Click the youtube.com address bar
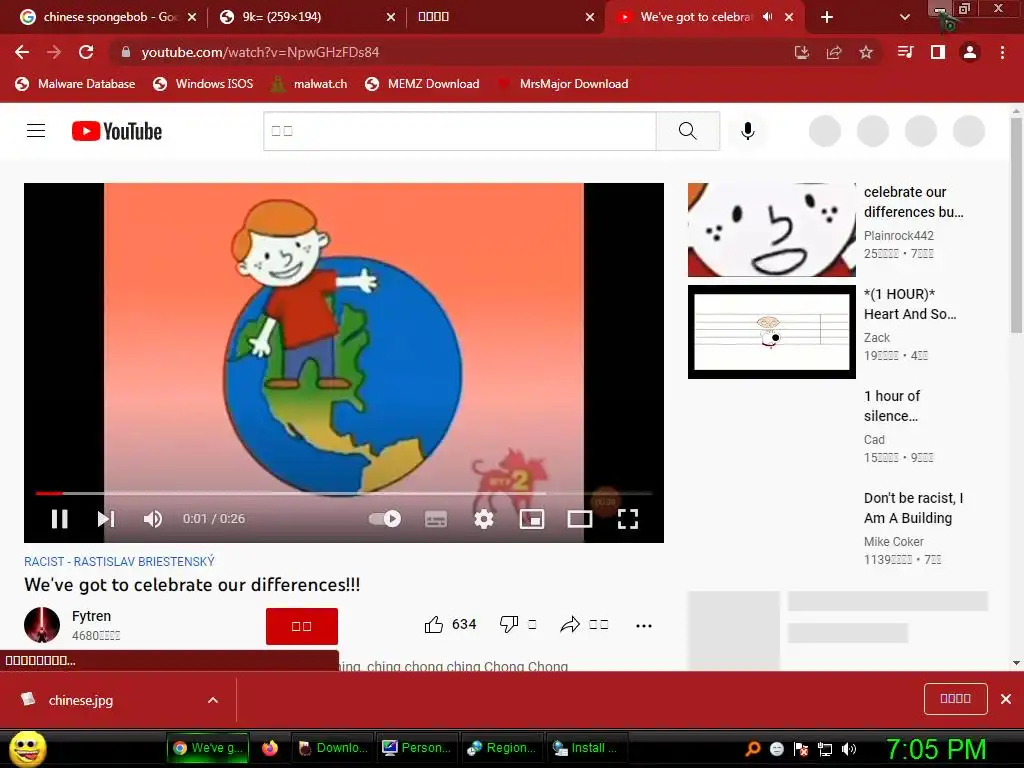 click(x=451, y=52)
